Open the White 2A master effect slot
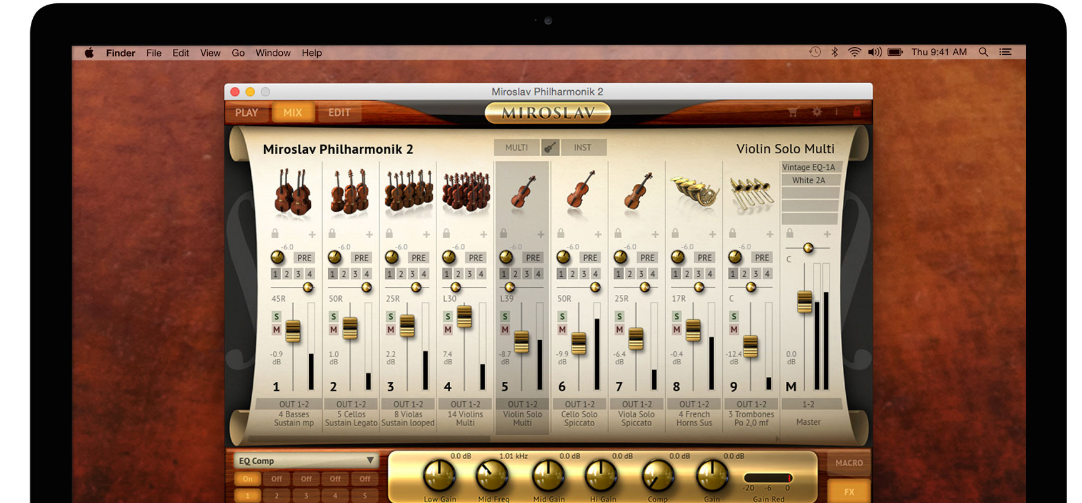Image resolution: width=1082 pixels, height=503 pixels. [x=810, y=180]
